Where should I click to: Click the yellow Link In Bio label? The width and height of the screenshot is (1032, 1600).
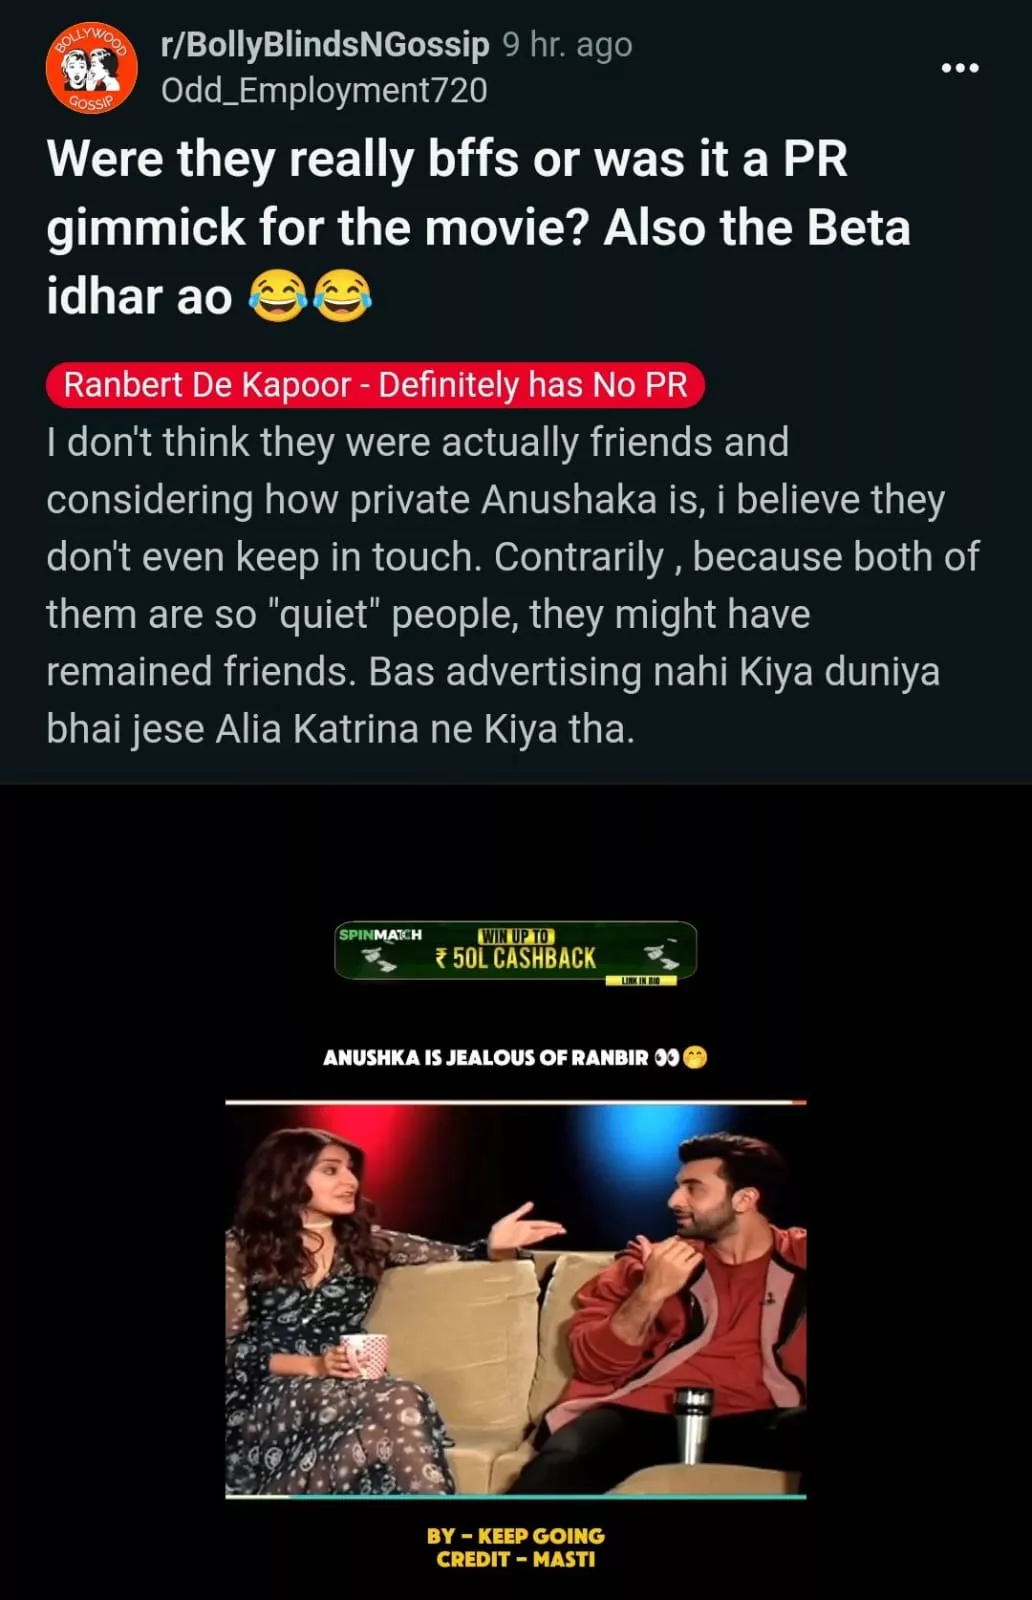click(x=641, y=981)
